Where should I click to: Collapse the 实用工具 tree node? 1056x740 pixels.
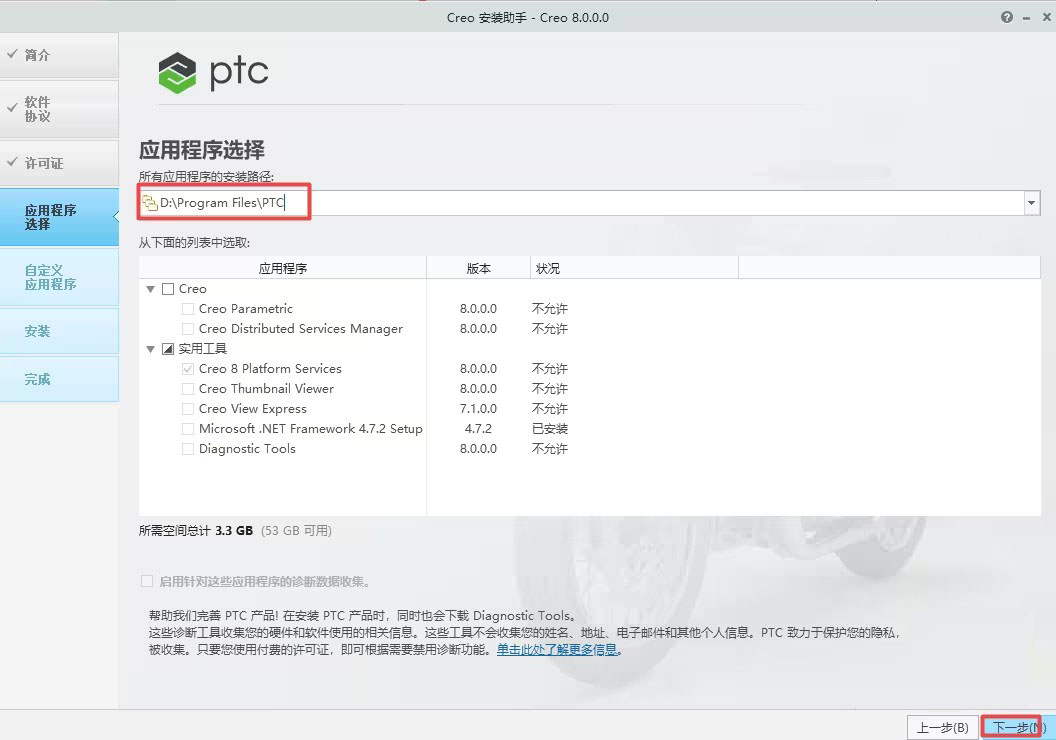point(150,348)
